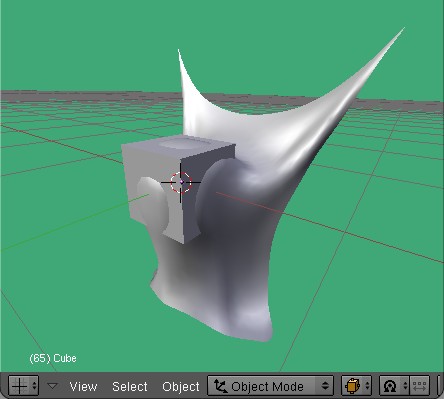Open the Object menu

pos(181,386)
